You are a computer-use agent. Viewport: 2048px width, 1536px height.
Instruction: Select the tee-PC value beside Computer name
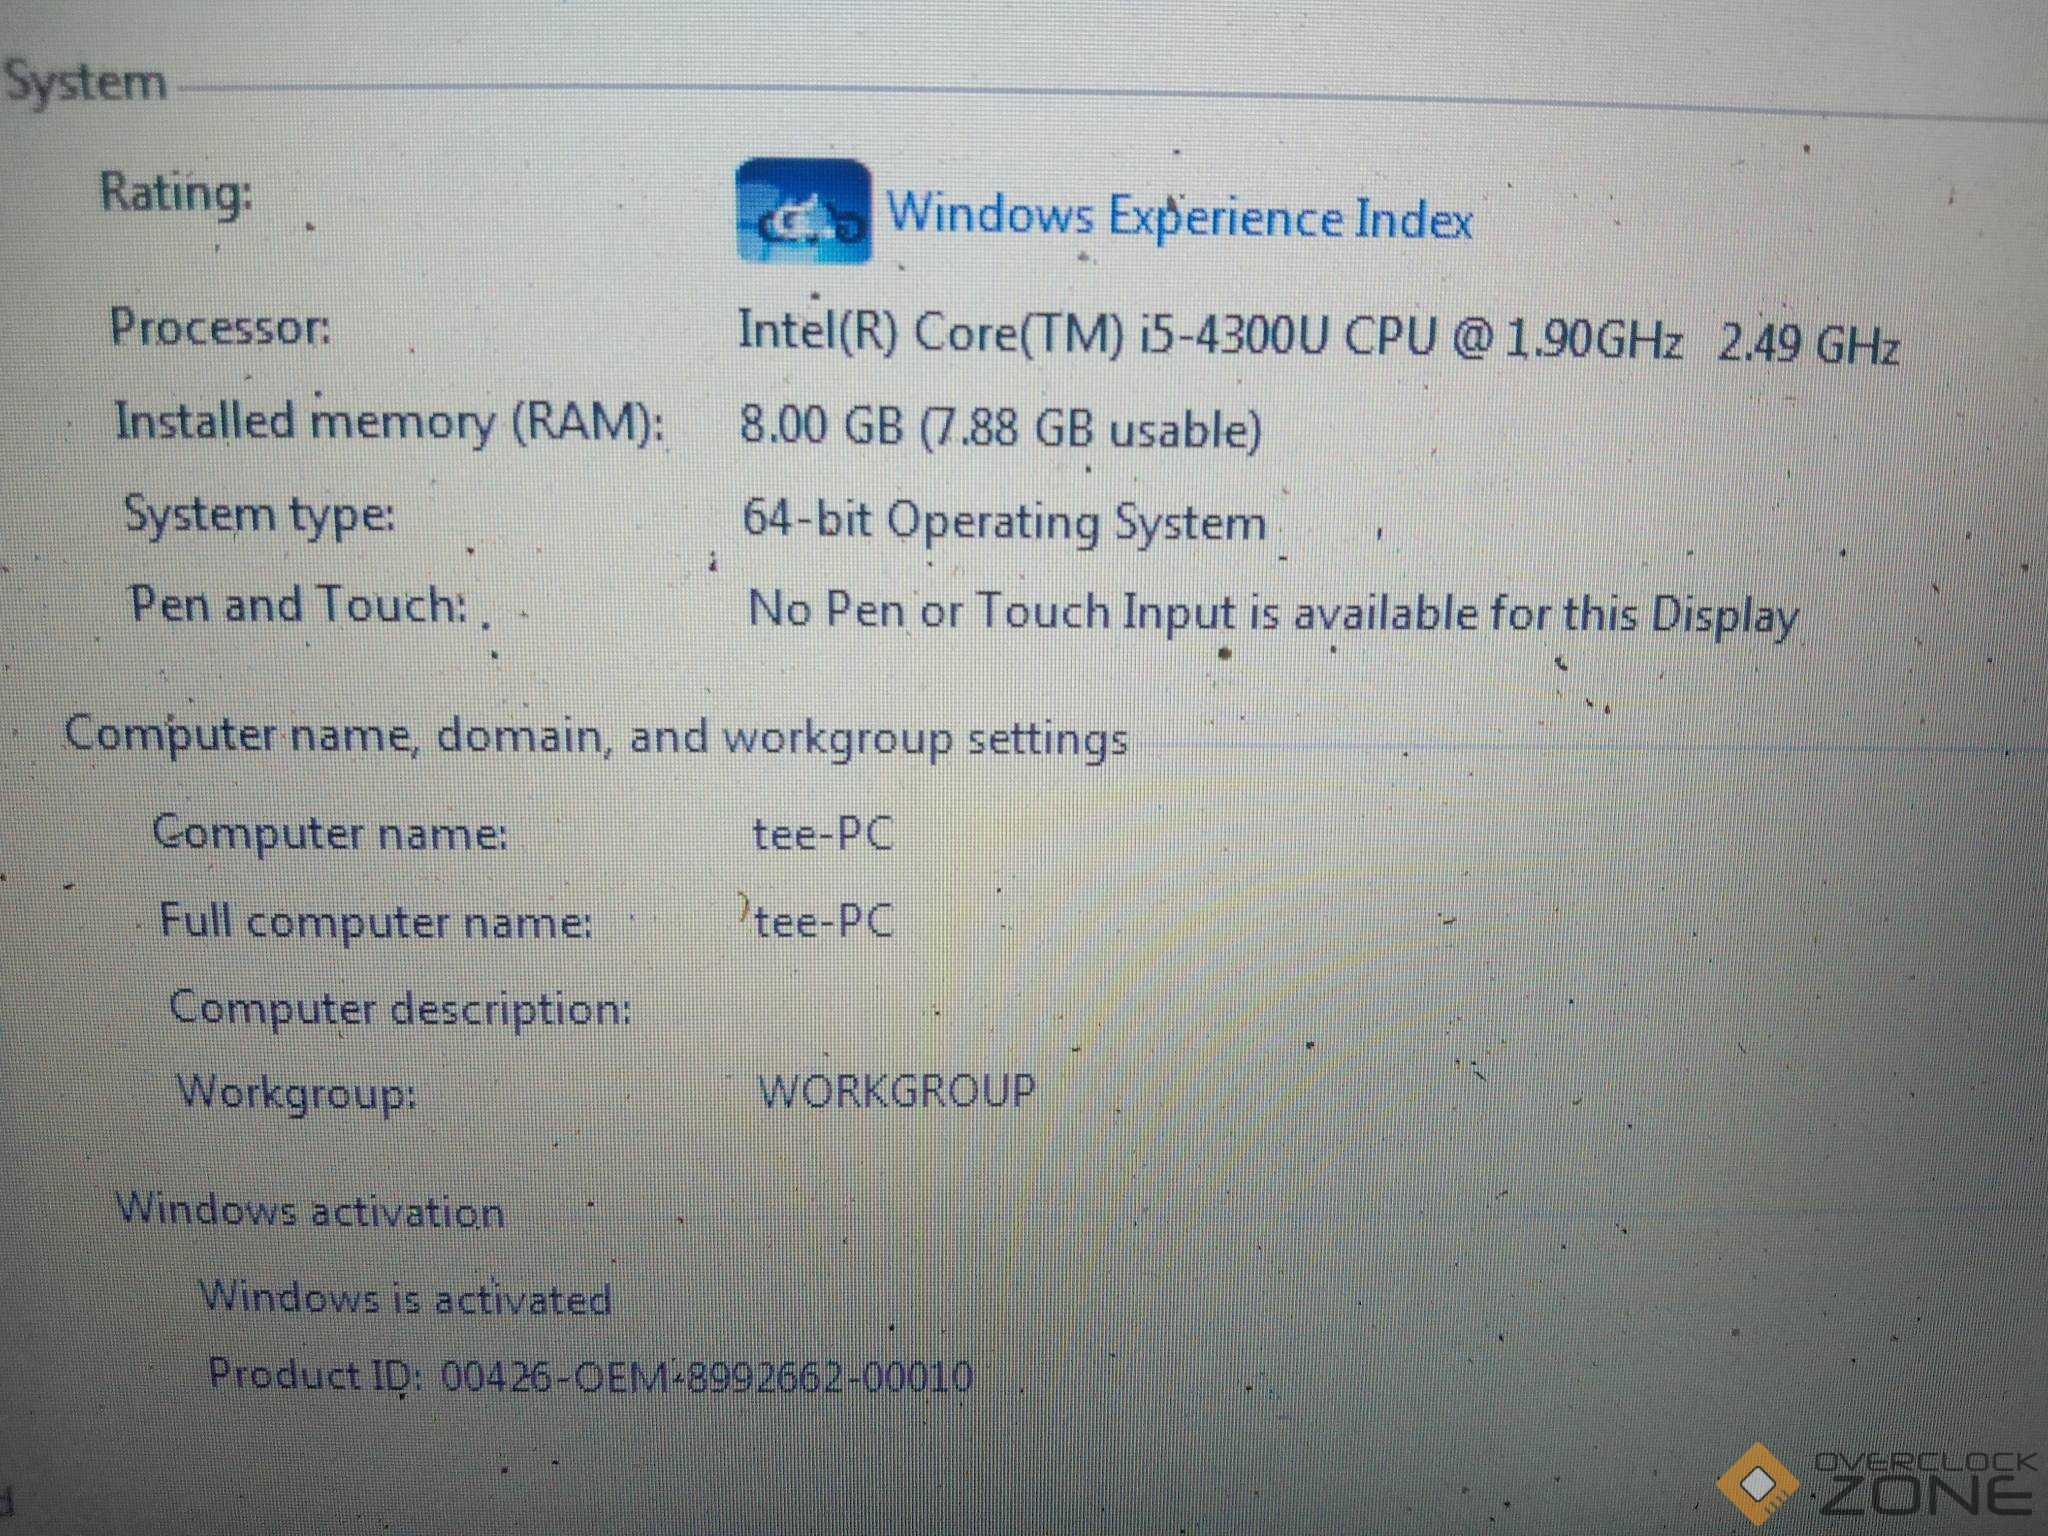click(x=822, y=834)
